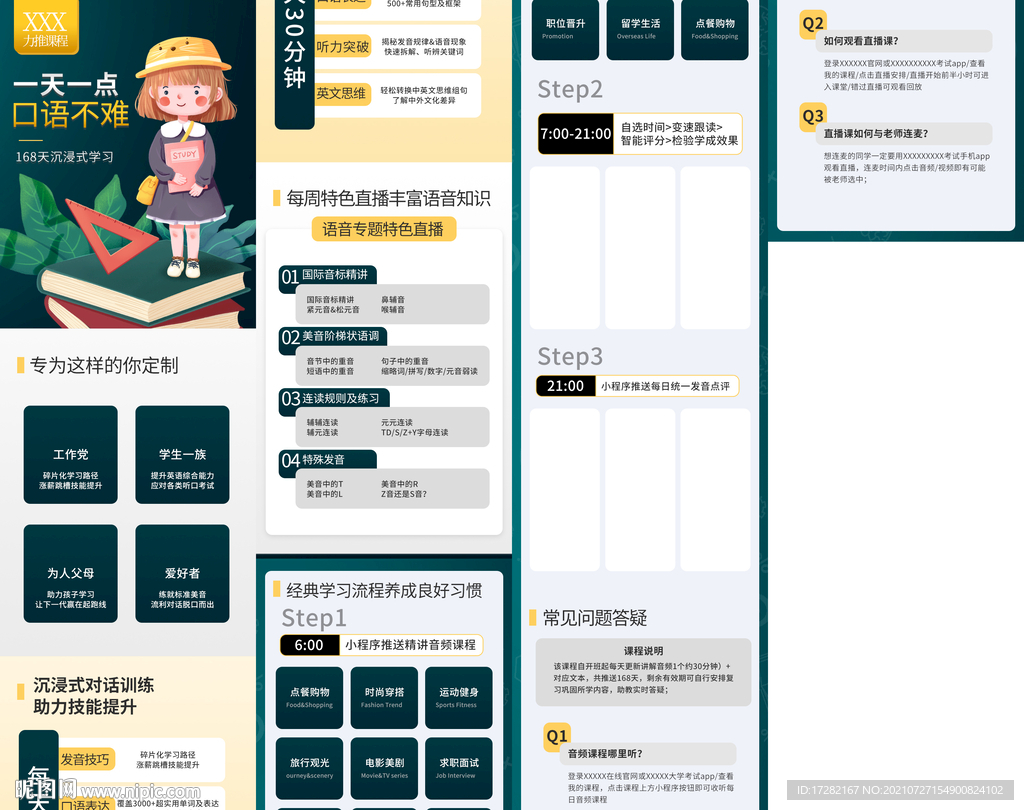The width and height of the screenshot is (1024, 810).
Task: Click the 课程说明 info box
Action: tap(643, 672)
